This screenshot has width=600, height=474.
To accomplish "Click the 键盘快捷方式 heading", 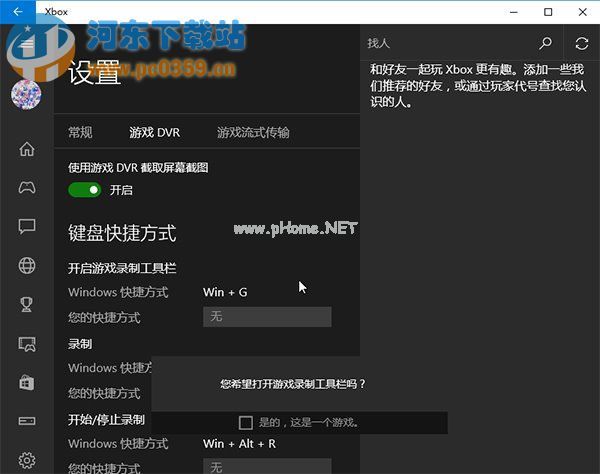I will click(x=122, y=233).
